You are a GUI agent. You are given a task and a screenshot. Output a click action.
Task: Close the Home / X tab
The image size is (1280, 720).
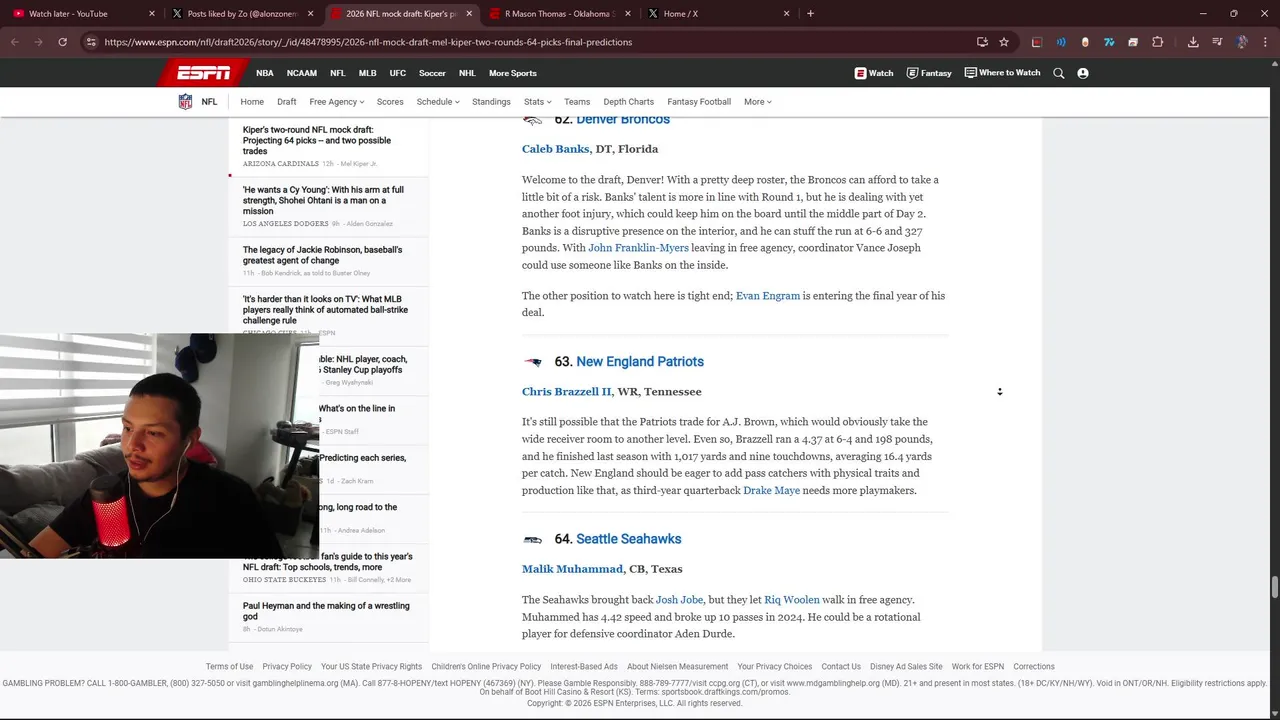click(x=787, y=14)
